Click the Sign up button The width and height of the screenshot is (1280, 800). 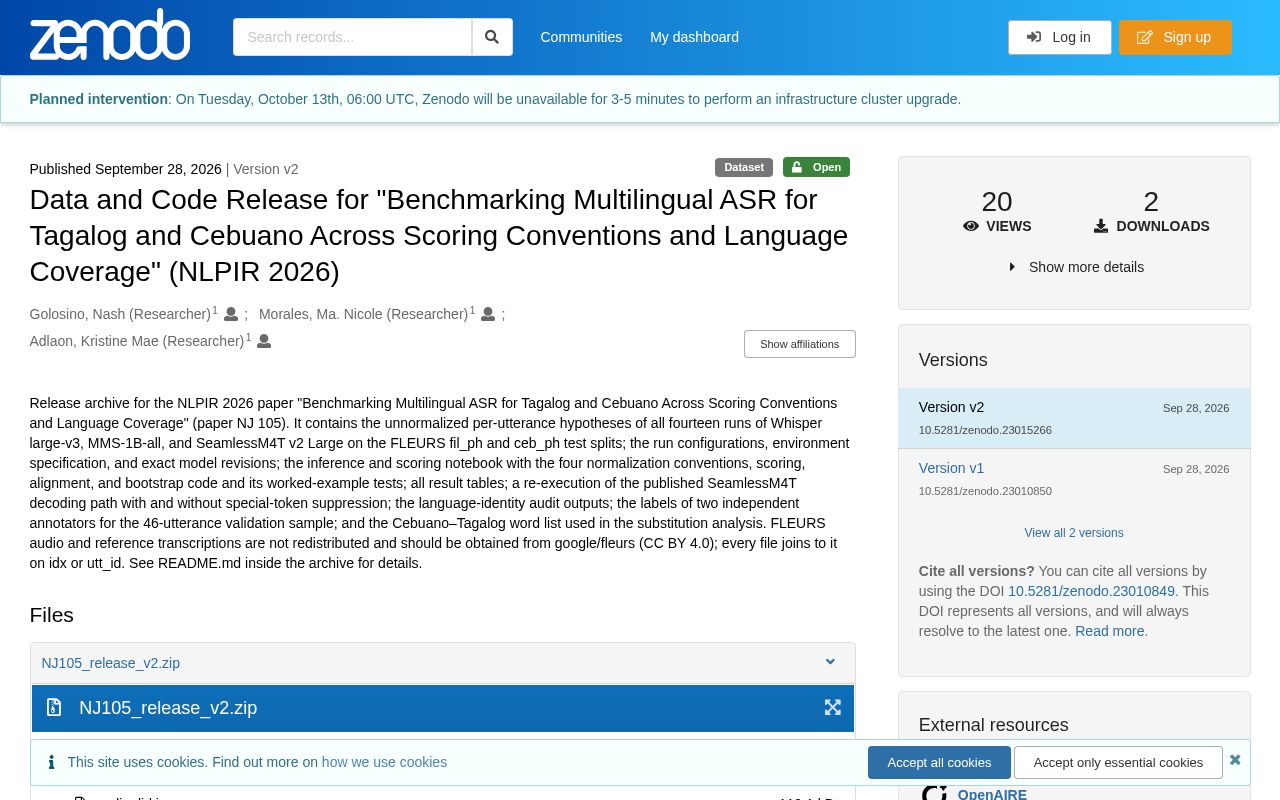coord(1175,37)
